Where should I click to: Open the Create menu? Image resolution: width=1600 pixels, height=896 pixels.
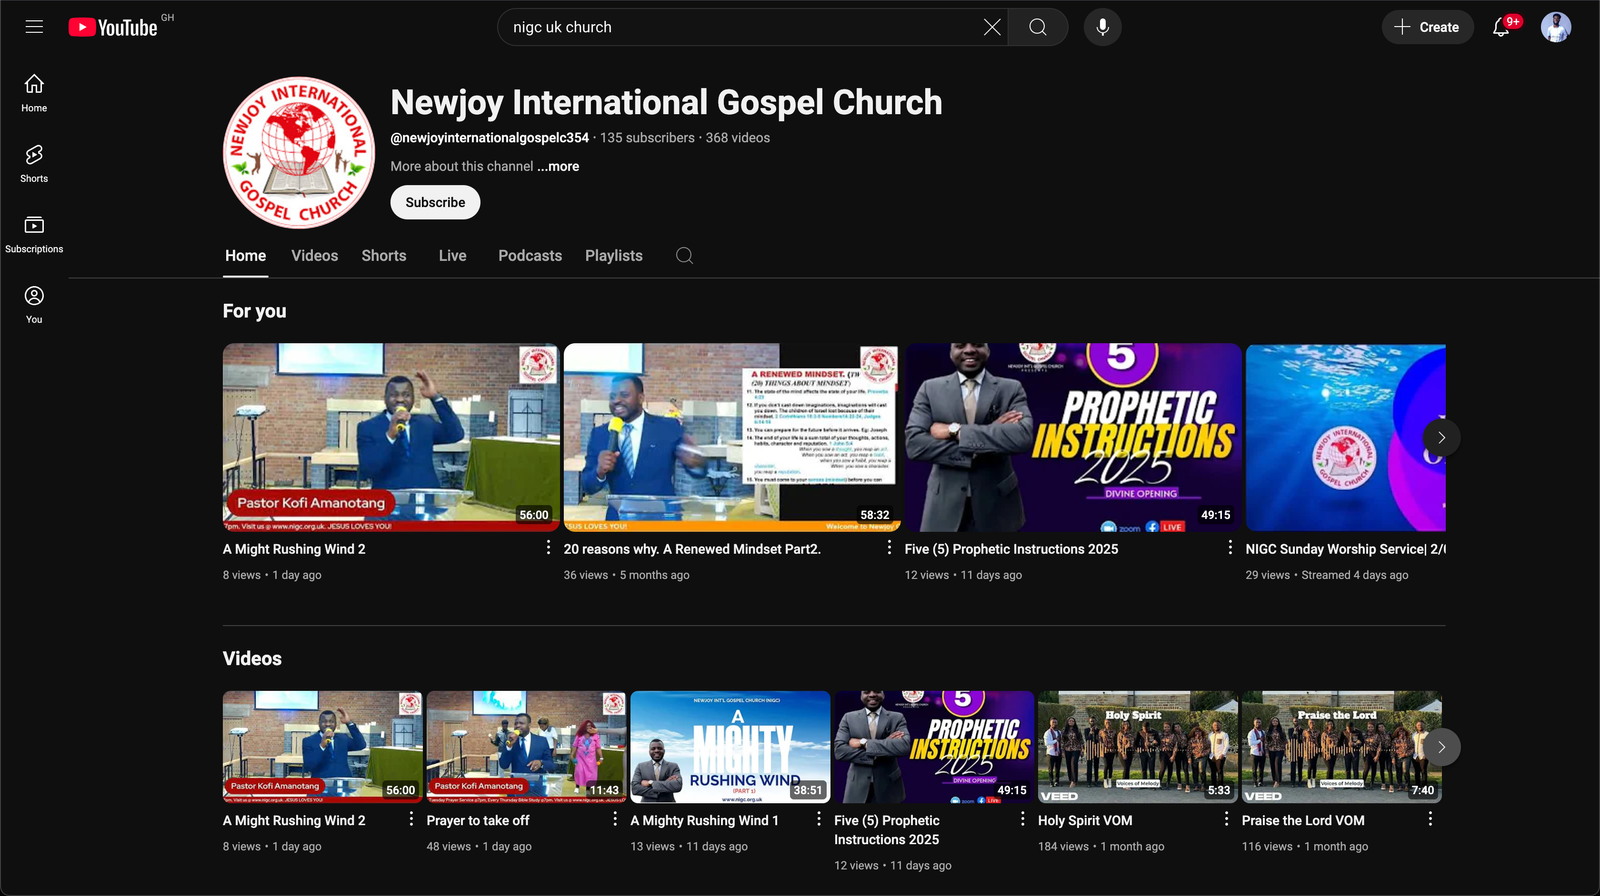[1427, 27]
